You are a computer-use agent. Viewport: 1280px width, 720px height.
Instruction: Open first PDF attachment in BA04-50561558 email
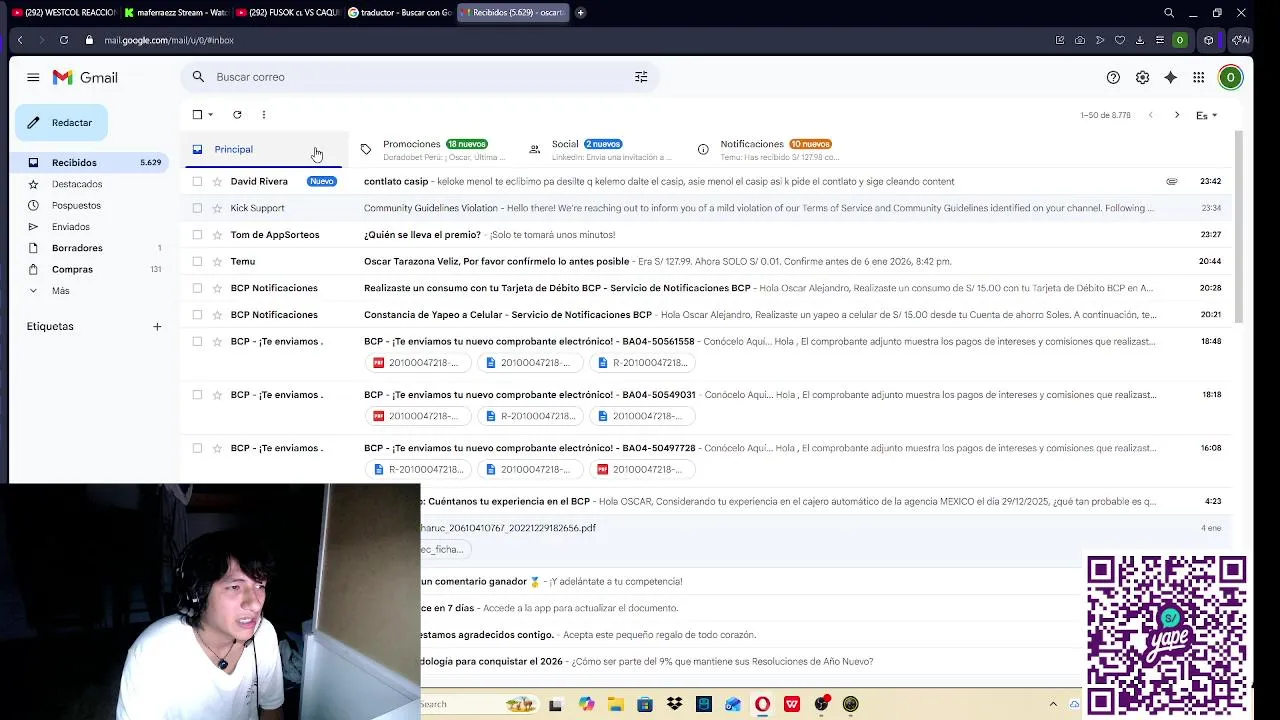pyautogui.click(x=417, y=363)
